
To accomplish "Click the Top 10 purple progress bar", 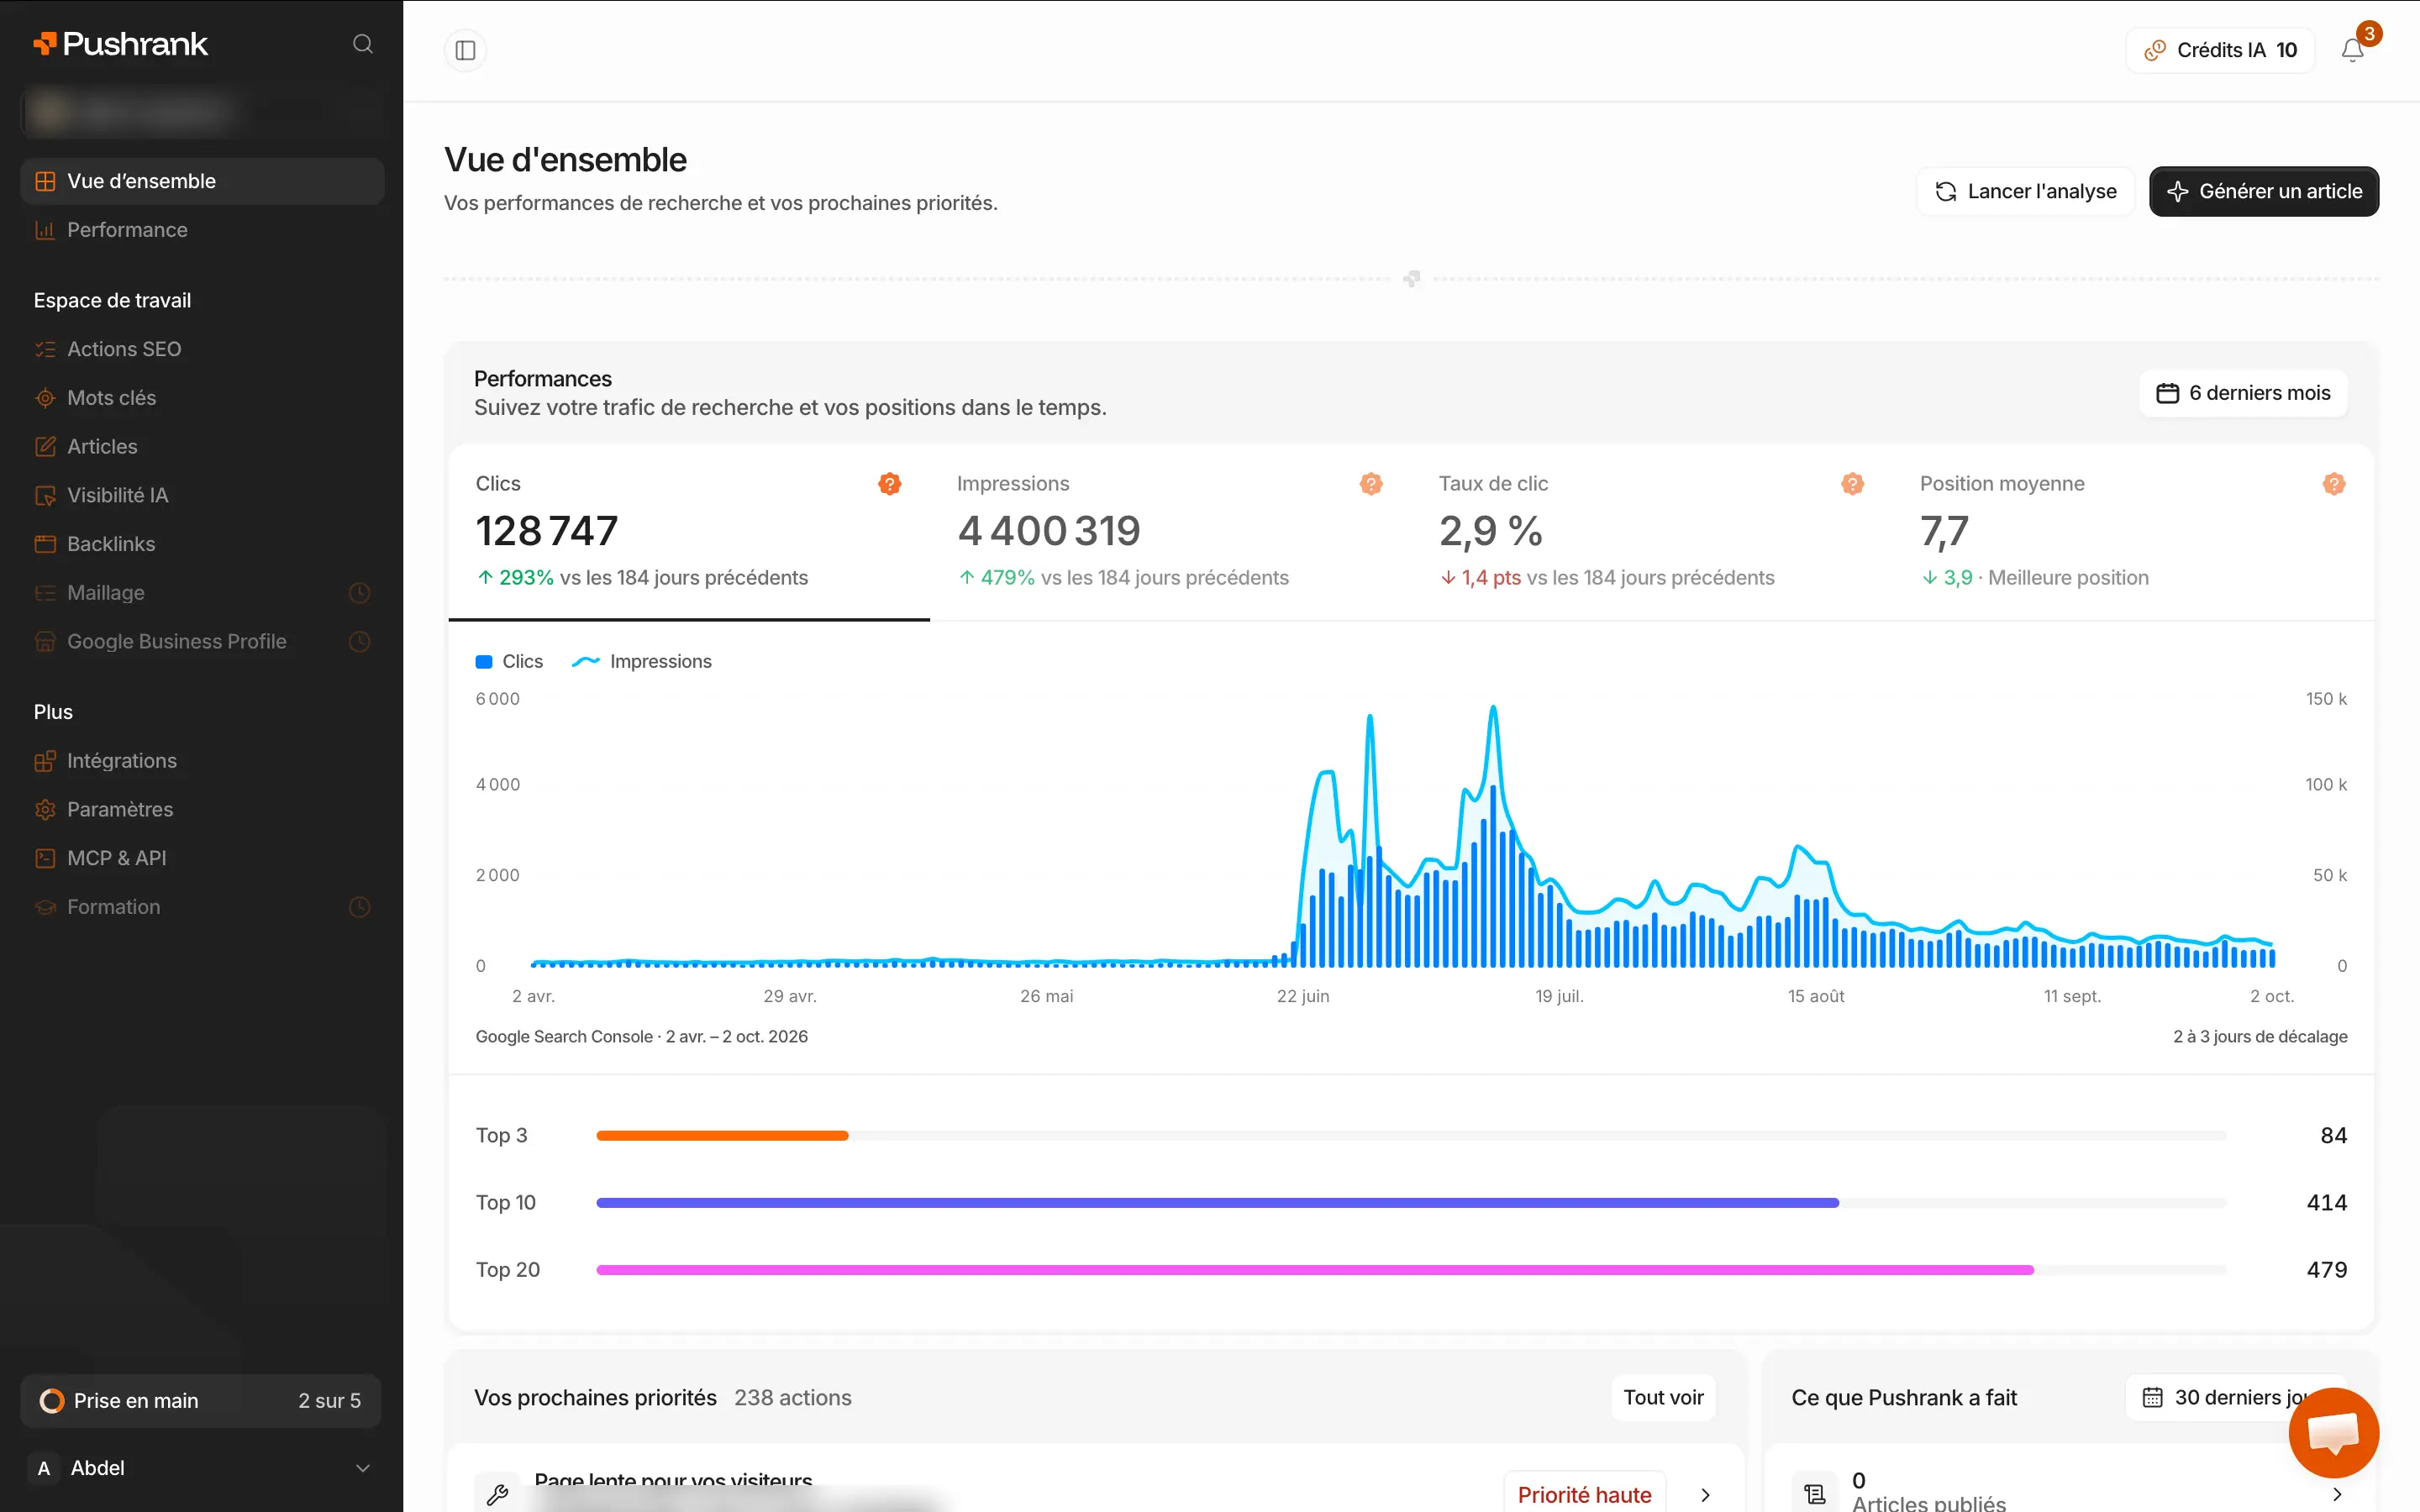I will (x=1217, y=1202).
